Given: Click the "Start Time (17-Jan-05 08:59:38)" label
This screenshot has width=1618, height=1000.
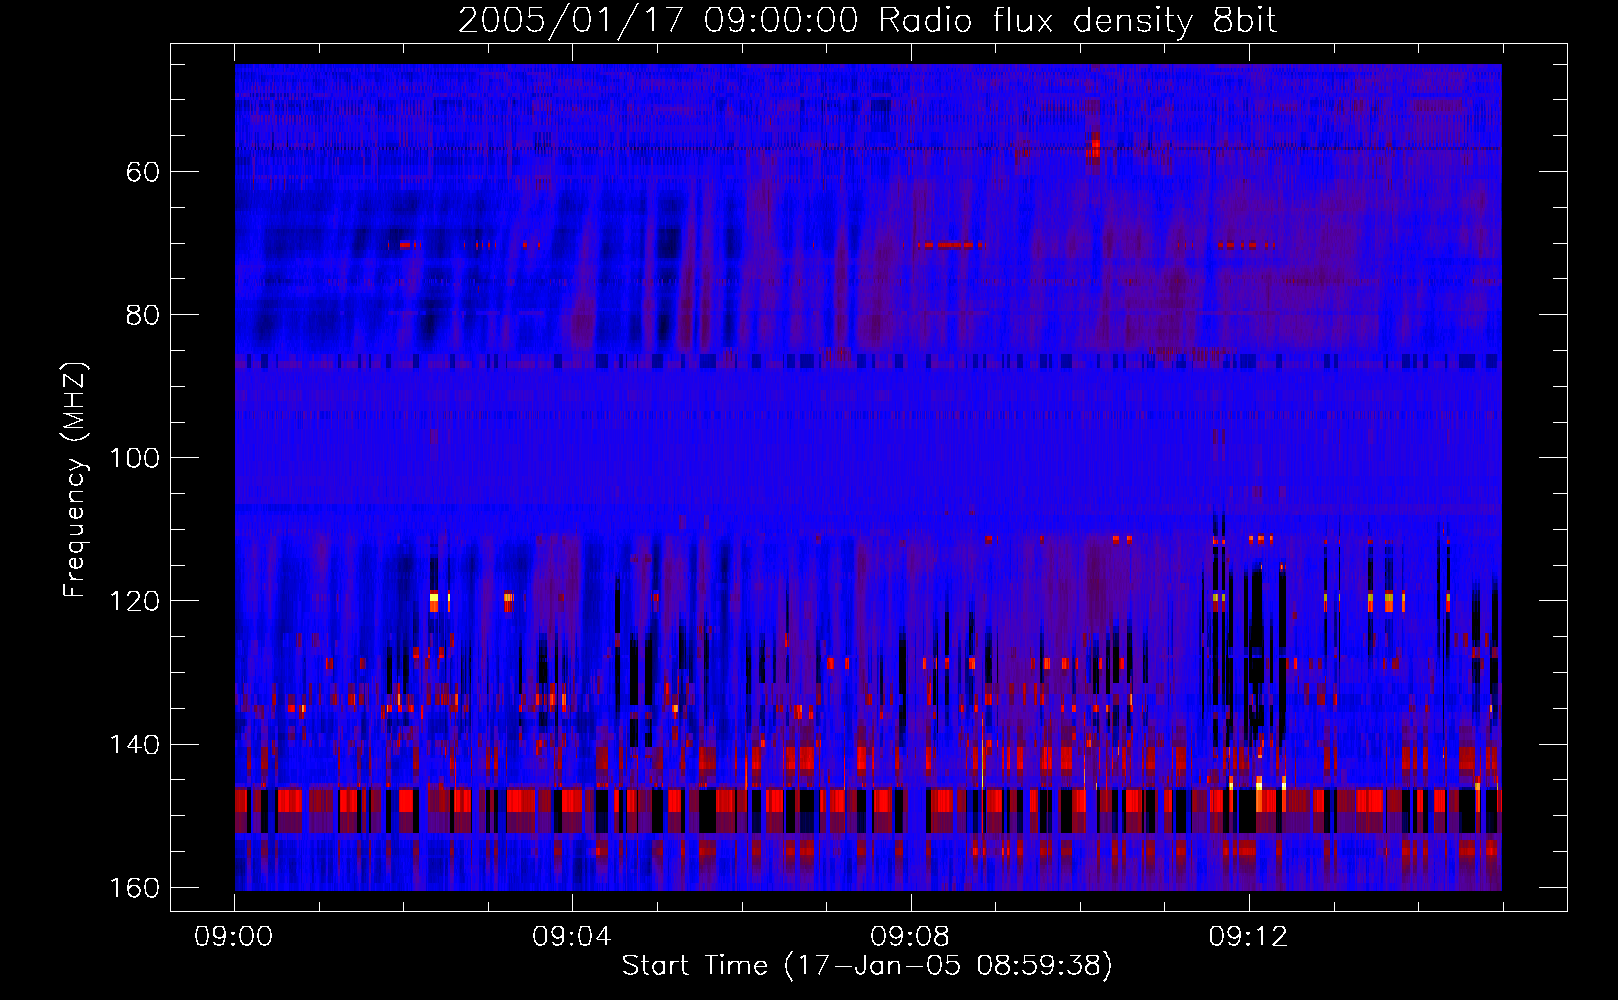Looking at the screenshot, I should (x=867, y=966).
